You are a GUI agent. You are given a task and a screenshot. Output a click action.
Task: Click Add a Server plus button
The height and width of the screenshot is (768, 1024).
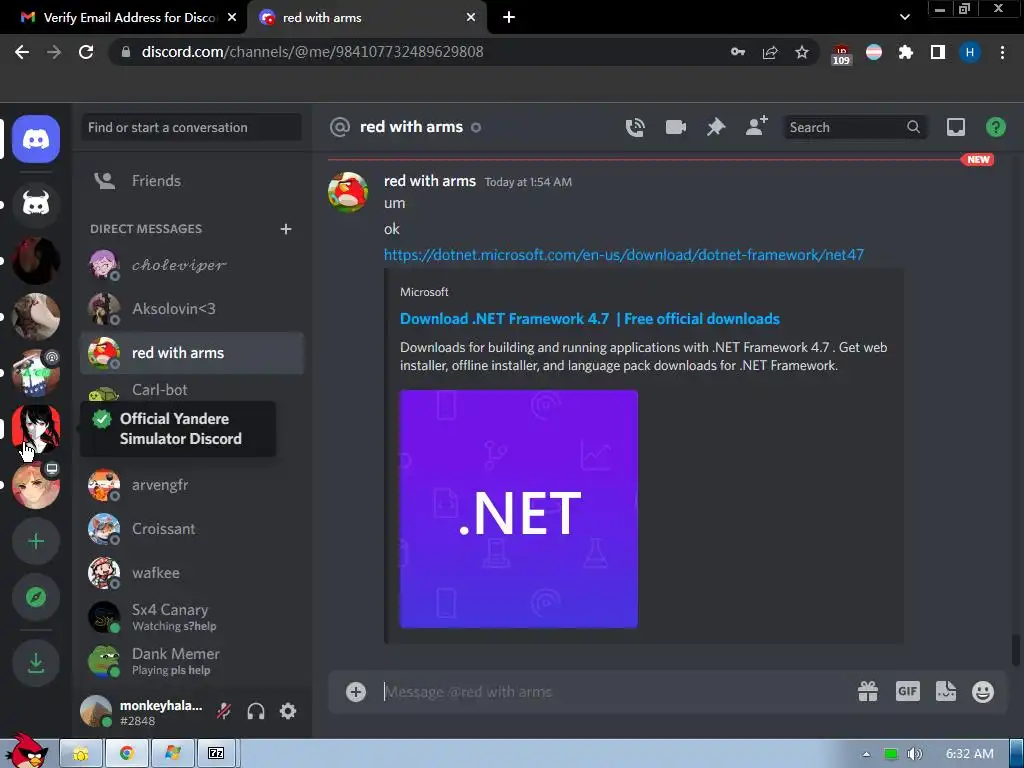click(x=36, y=541)
